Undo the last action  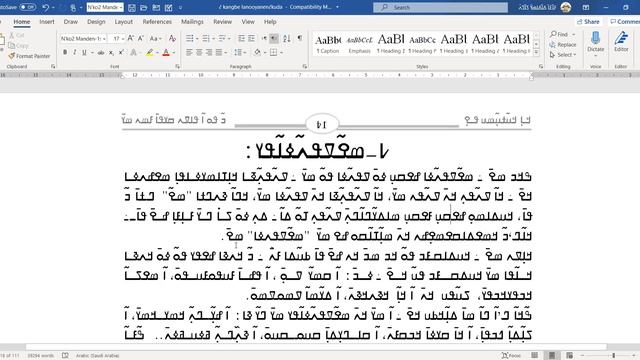pos(45,7)
